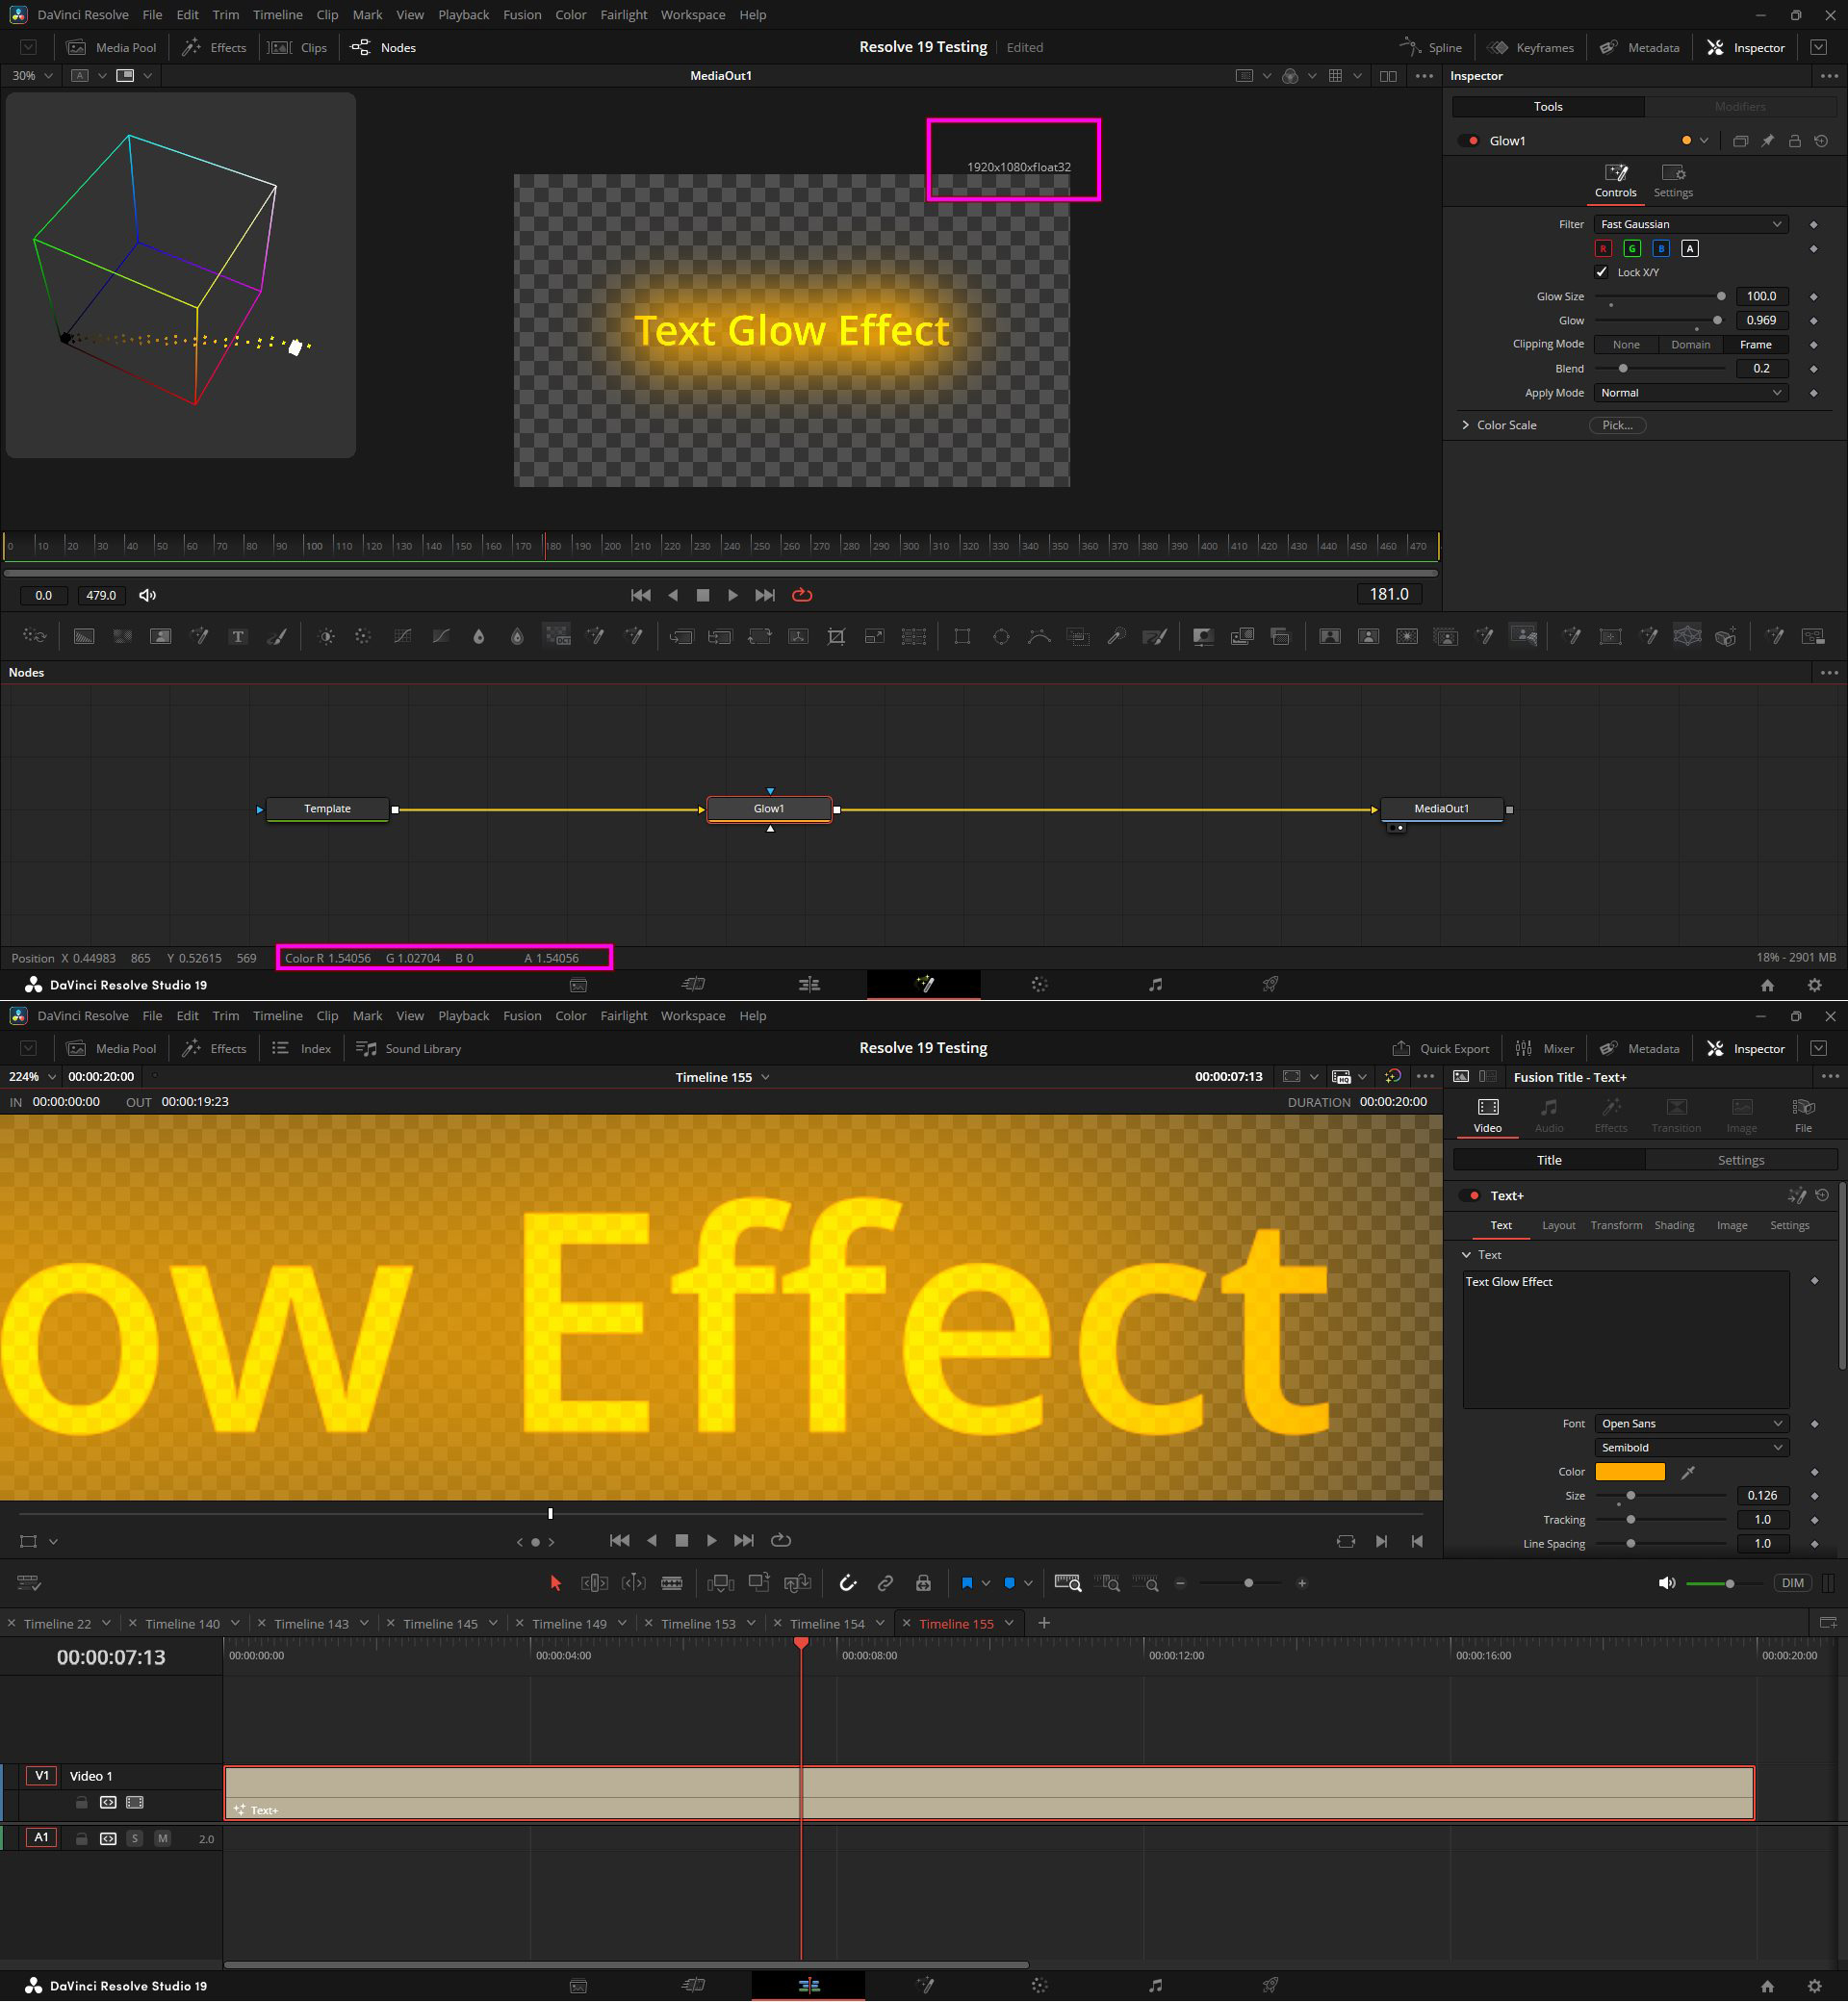
Task: Lock the Glow1 tool in Inspector
Action: [x=1795, y=141]
